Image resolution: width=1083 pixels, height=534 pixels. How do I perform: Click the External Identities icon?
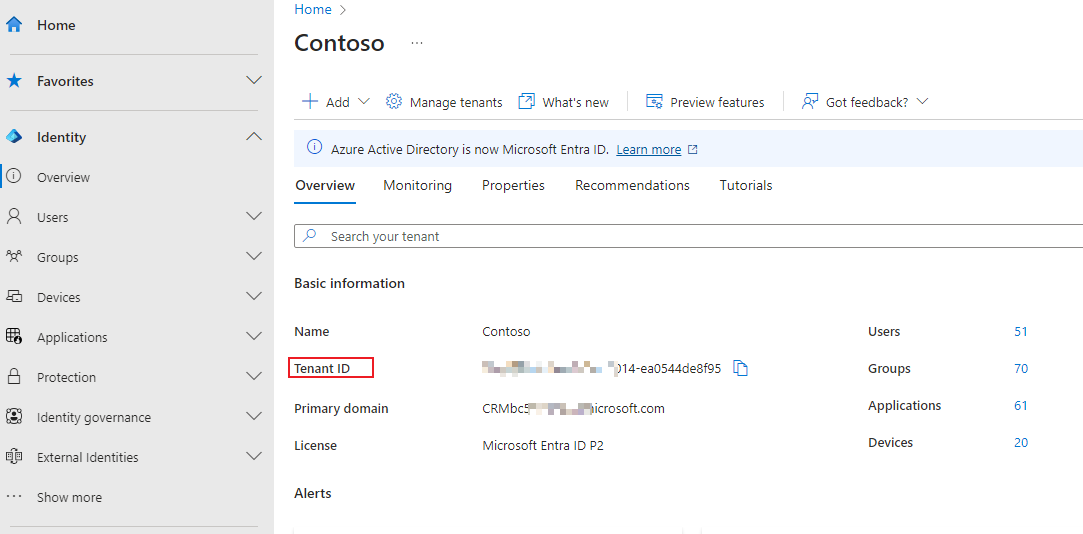click(x=14, y=457)
